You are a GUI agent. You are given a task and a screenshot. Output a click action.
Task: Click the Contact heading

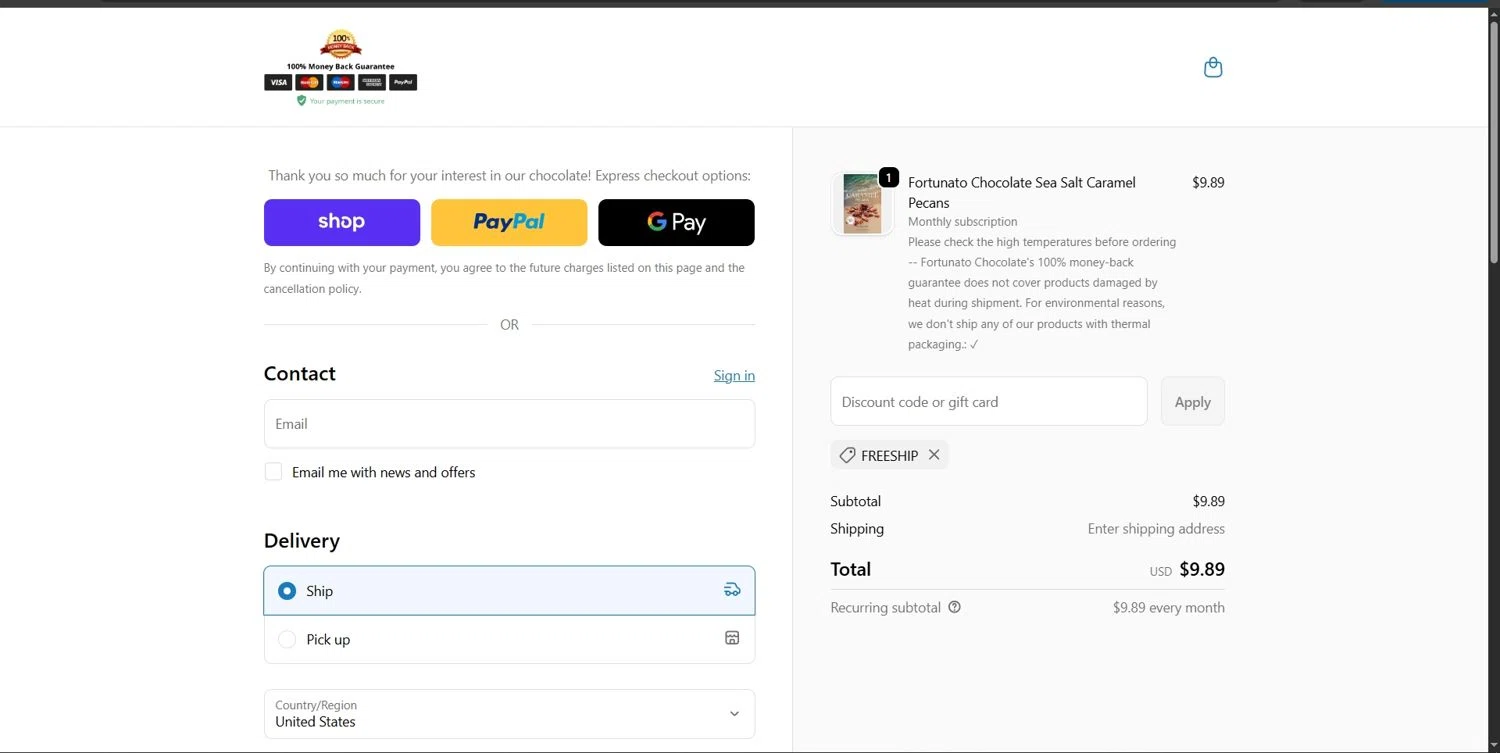click(300, 373)
